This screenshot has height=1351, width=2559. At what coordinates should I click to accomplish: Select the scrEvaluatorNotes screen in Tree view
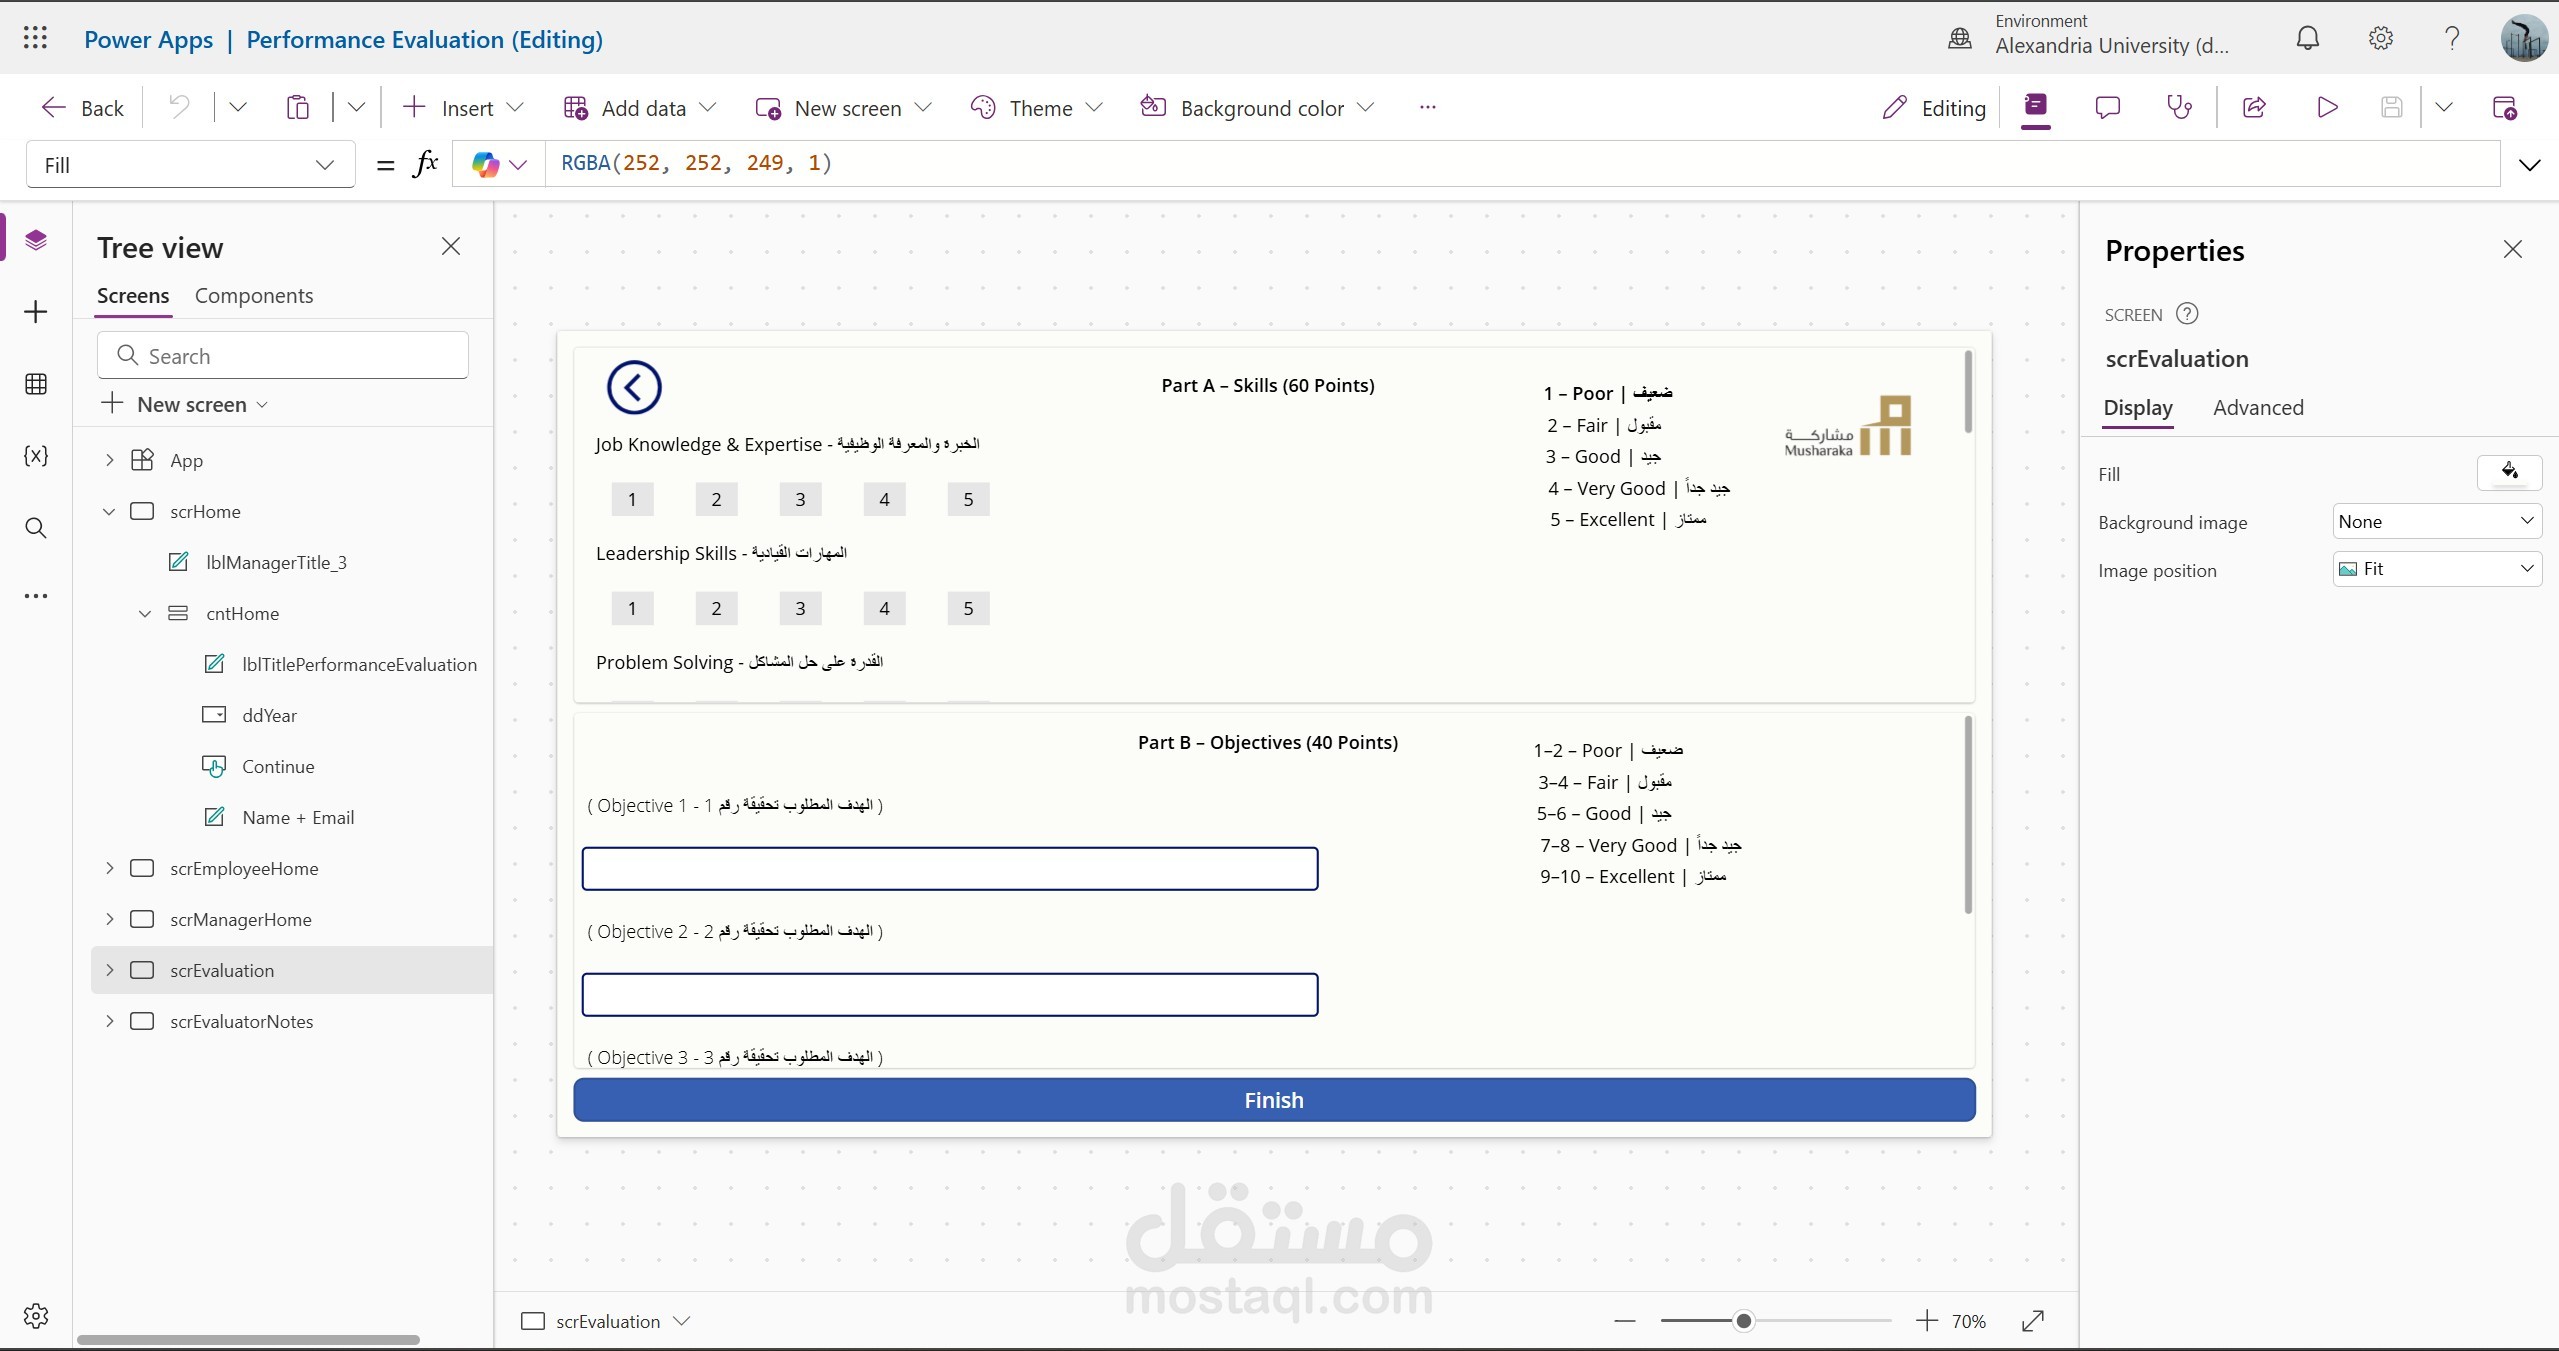(243, 1022)
